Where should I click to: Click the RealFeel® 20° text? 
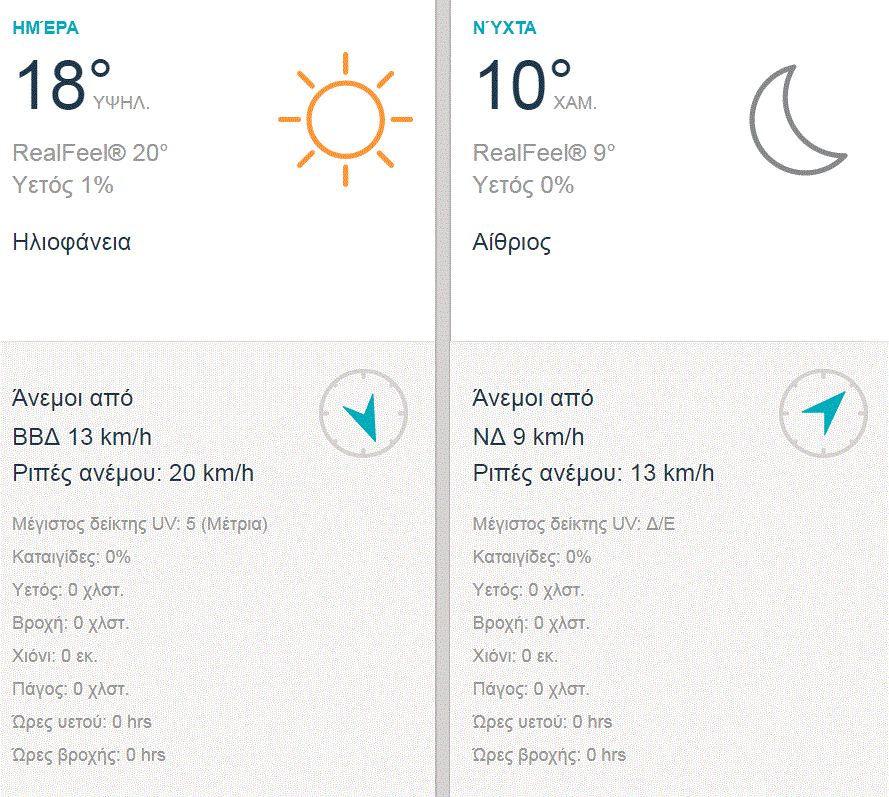tap(90, 153)
